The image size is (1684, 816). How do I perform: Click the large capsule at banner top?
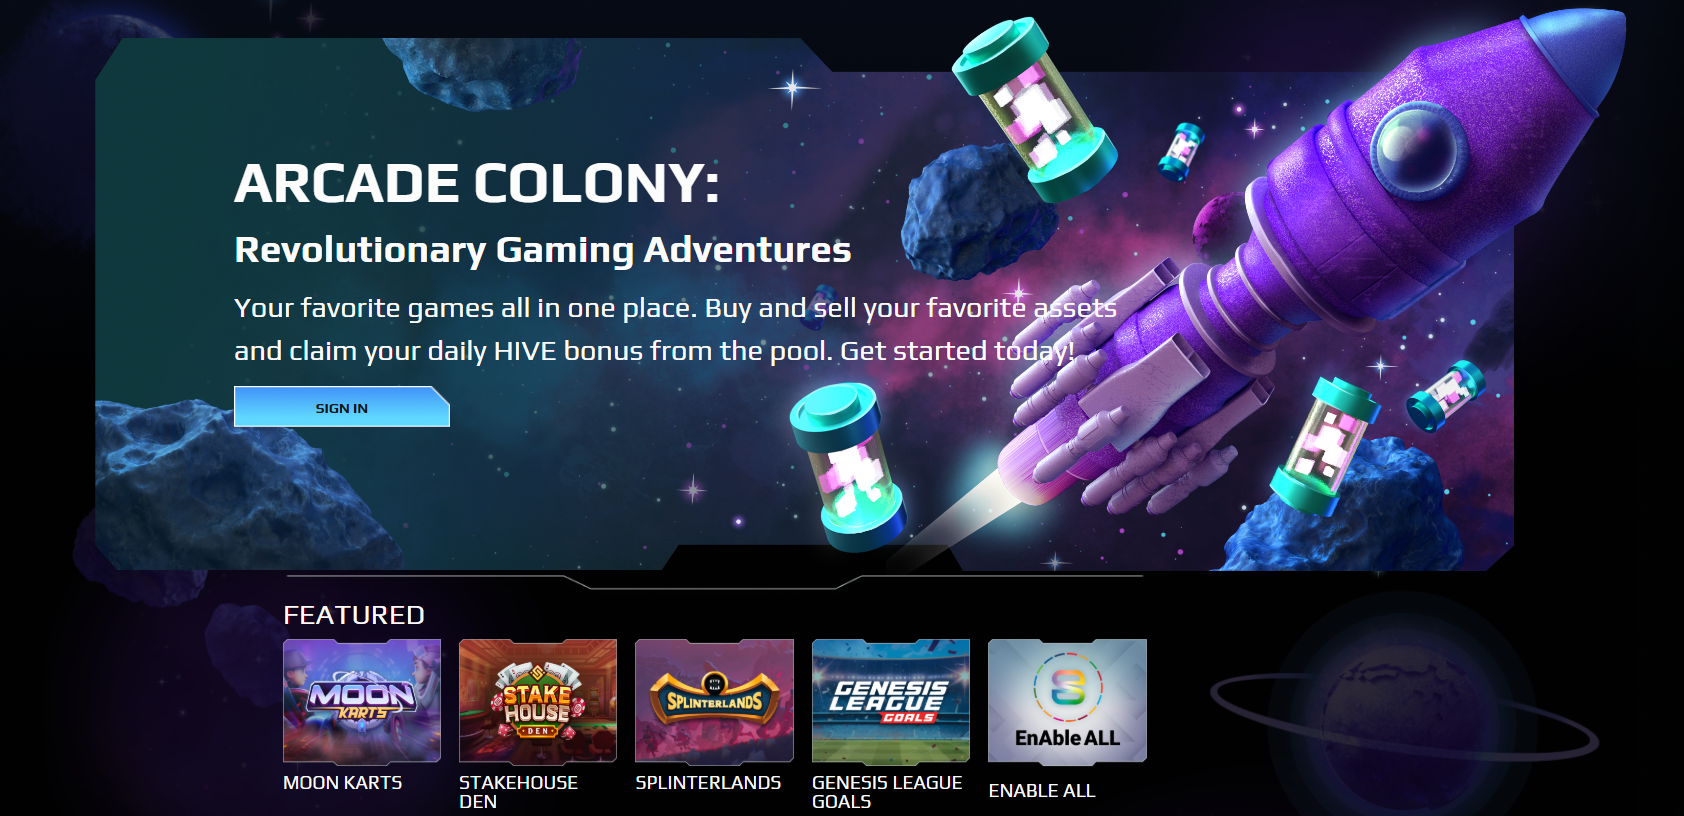(1034, 108)
